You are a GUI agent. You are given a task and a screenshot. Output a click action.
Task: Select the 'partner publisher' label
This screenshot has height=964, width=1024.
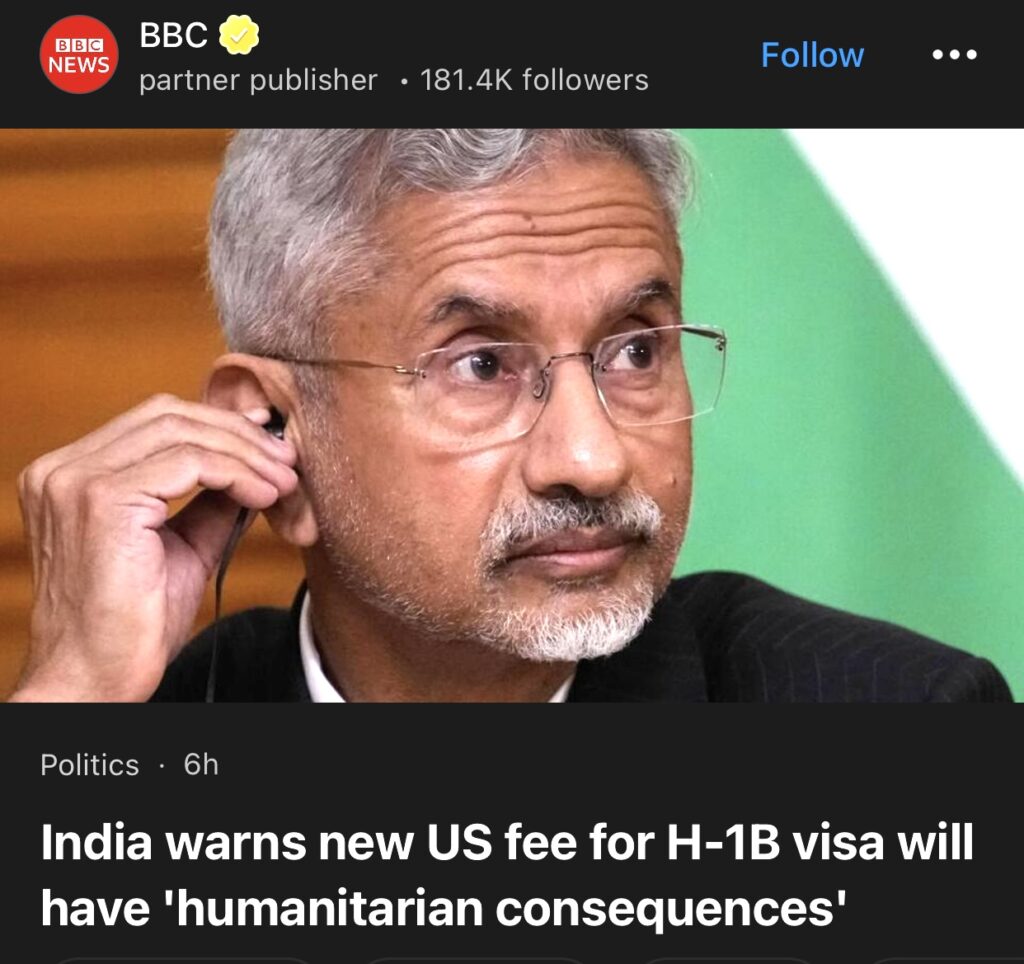tap(259, 81)
